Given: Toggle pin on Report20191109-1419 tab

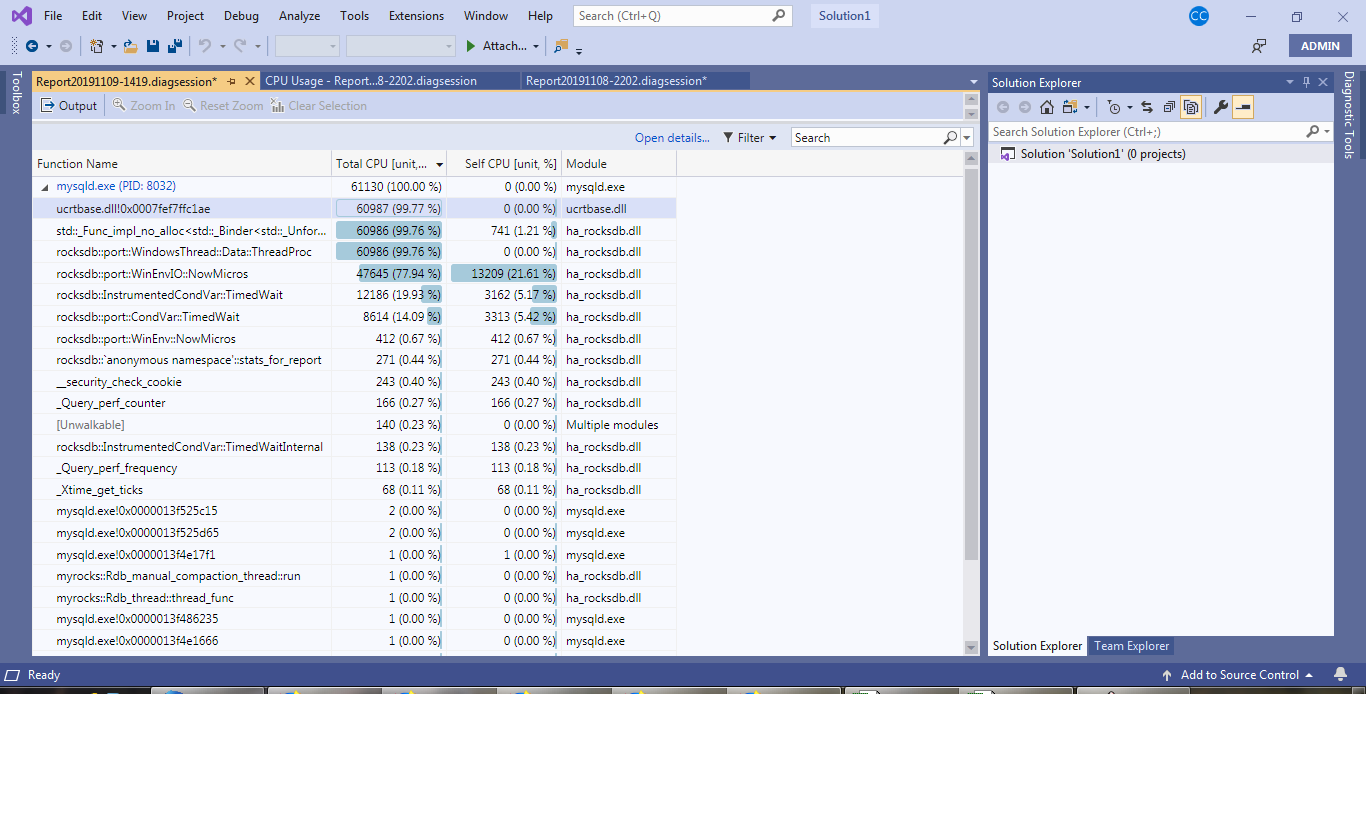Looking at the screenshot, I should tap(231, 81).
